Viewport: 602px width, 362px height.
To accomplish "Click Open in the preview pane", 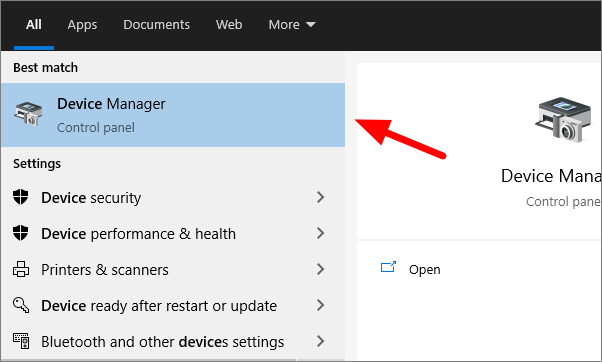I will [425, 269].
